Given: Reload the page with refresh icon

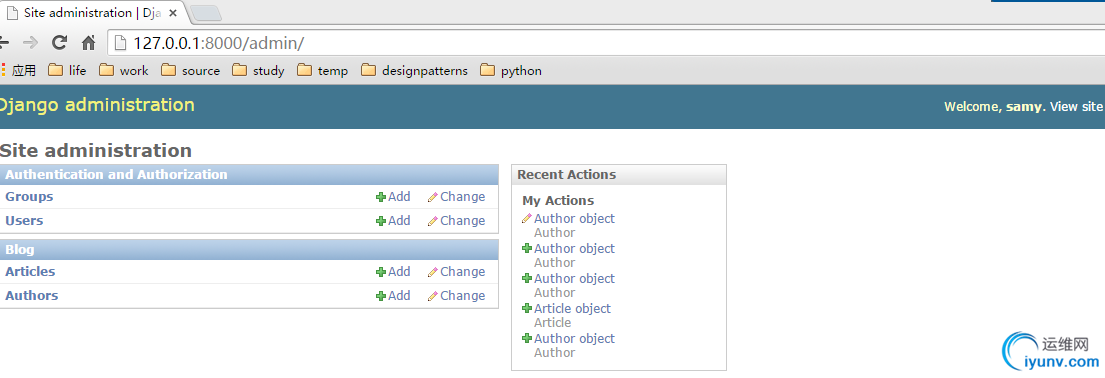Looking at the screenshot, I should point(60,42).
